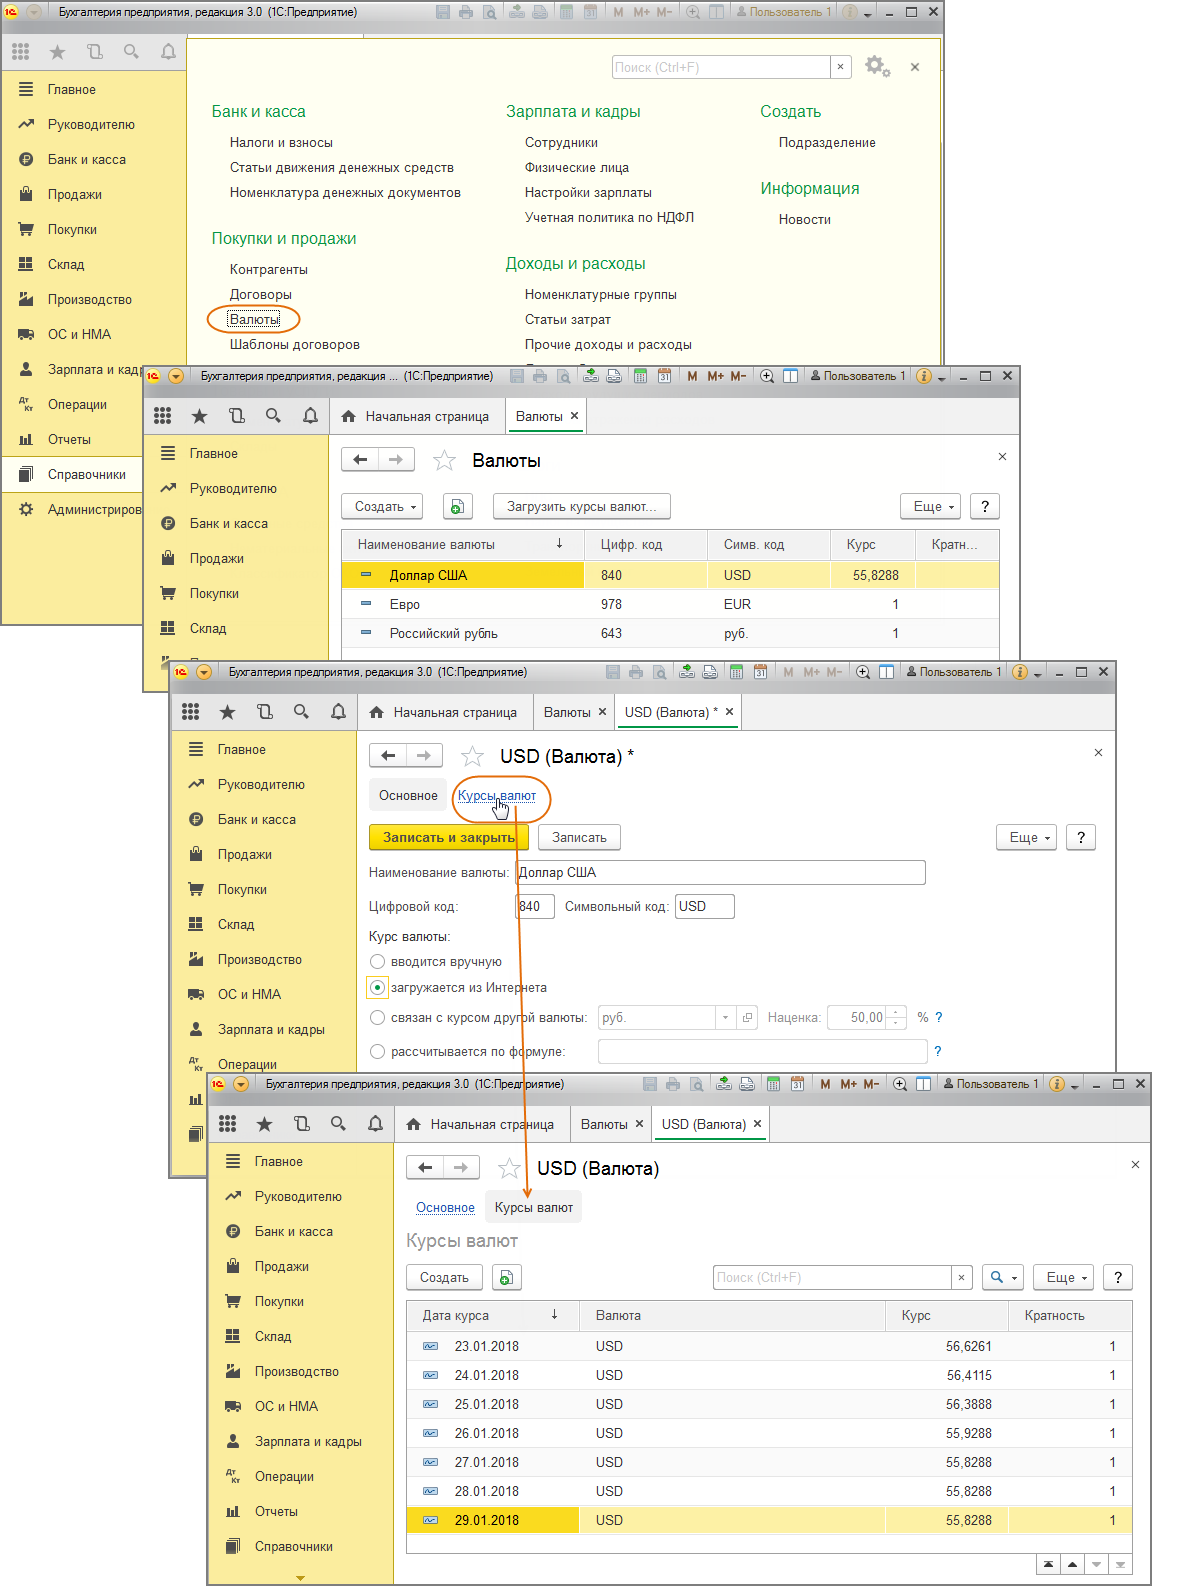The width and height of the screenshot is (1196, 1589).
Task: Click save icon in bottom window title bar
Action: tap(650, 1084)
